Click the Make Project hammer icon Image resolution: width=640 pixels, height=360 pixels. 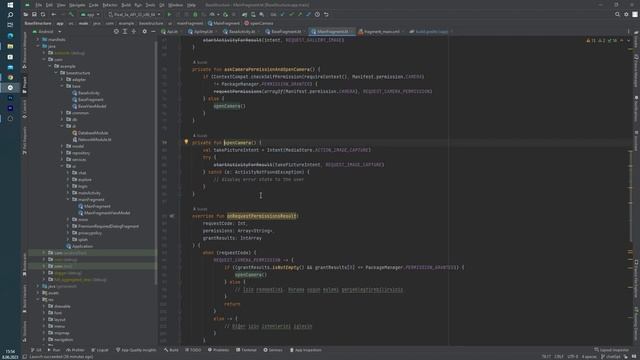(71, 14)
